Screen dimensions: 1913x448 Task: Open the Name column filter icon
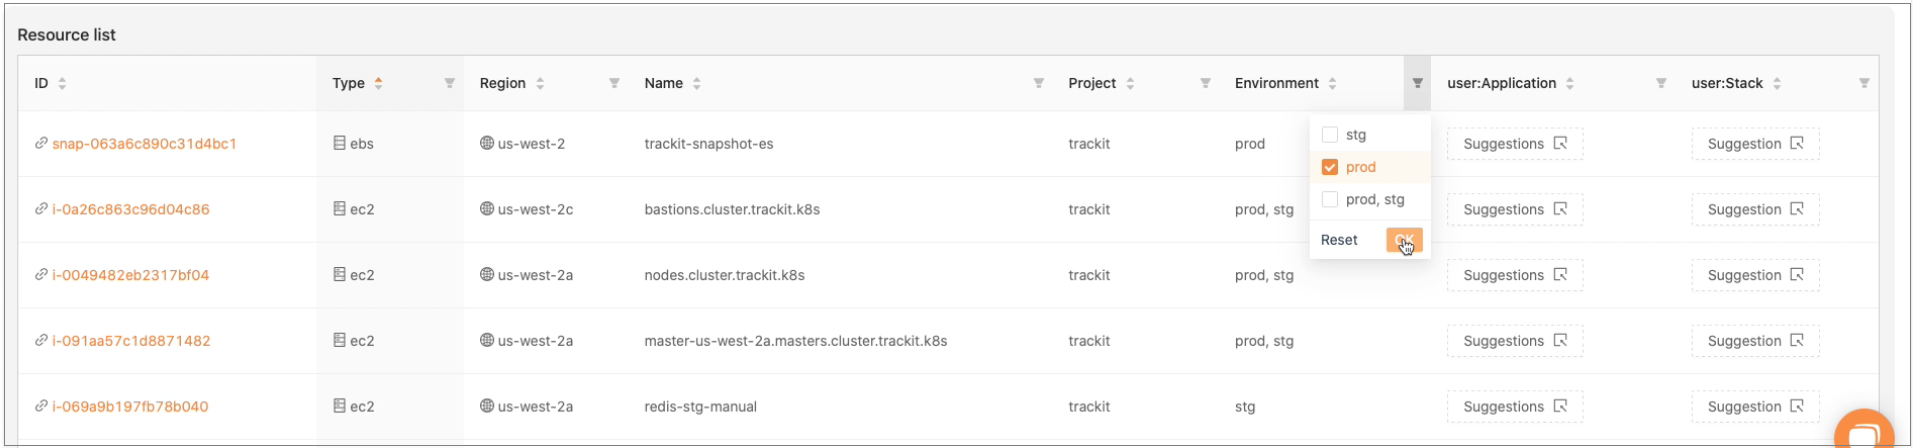[1038, 83]
